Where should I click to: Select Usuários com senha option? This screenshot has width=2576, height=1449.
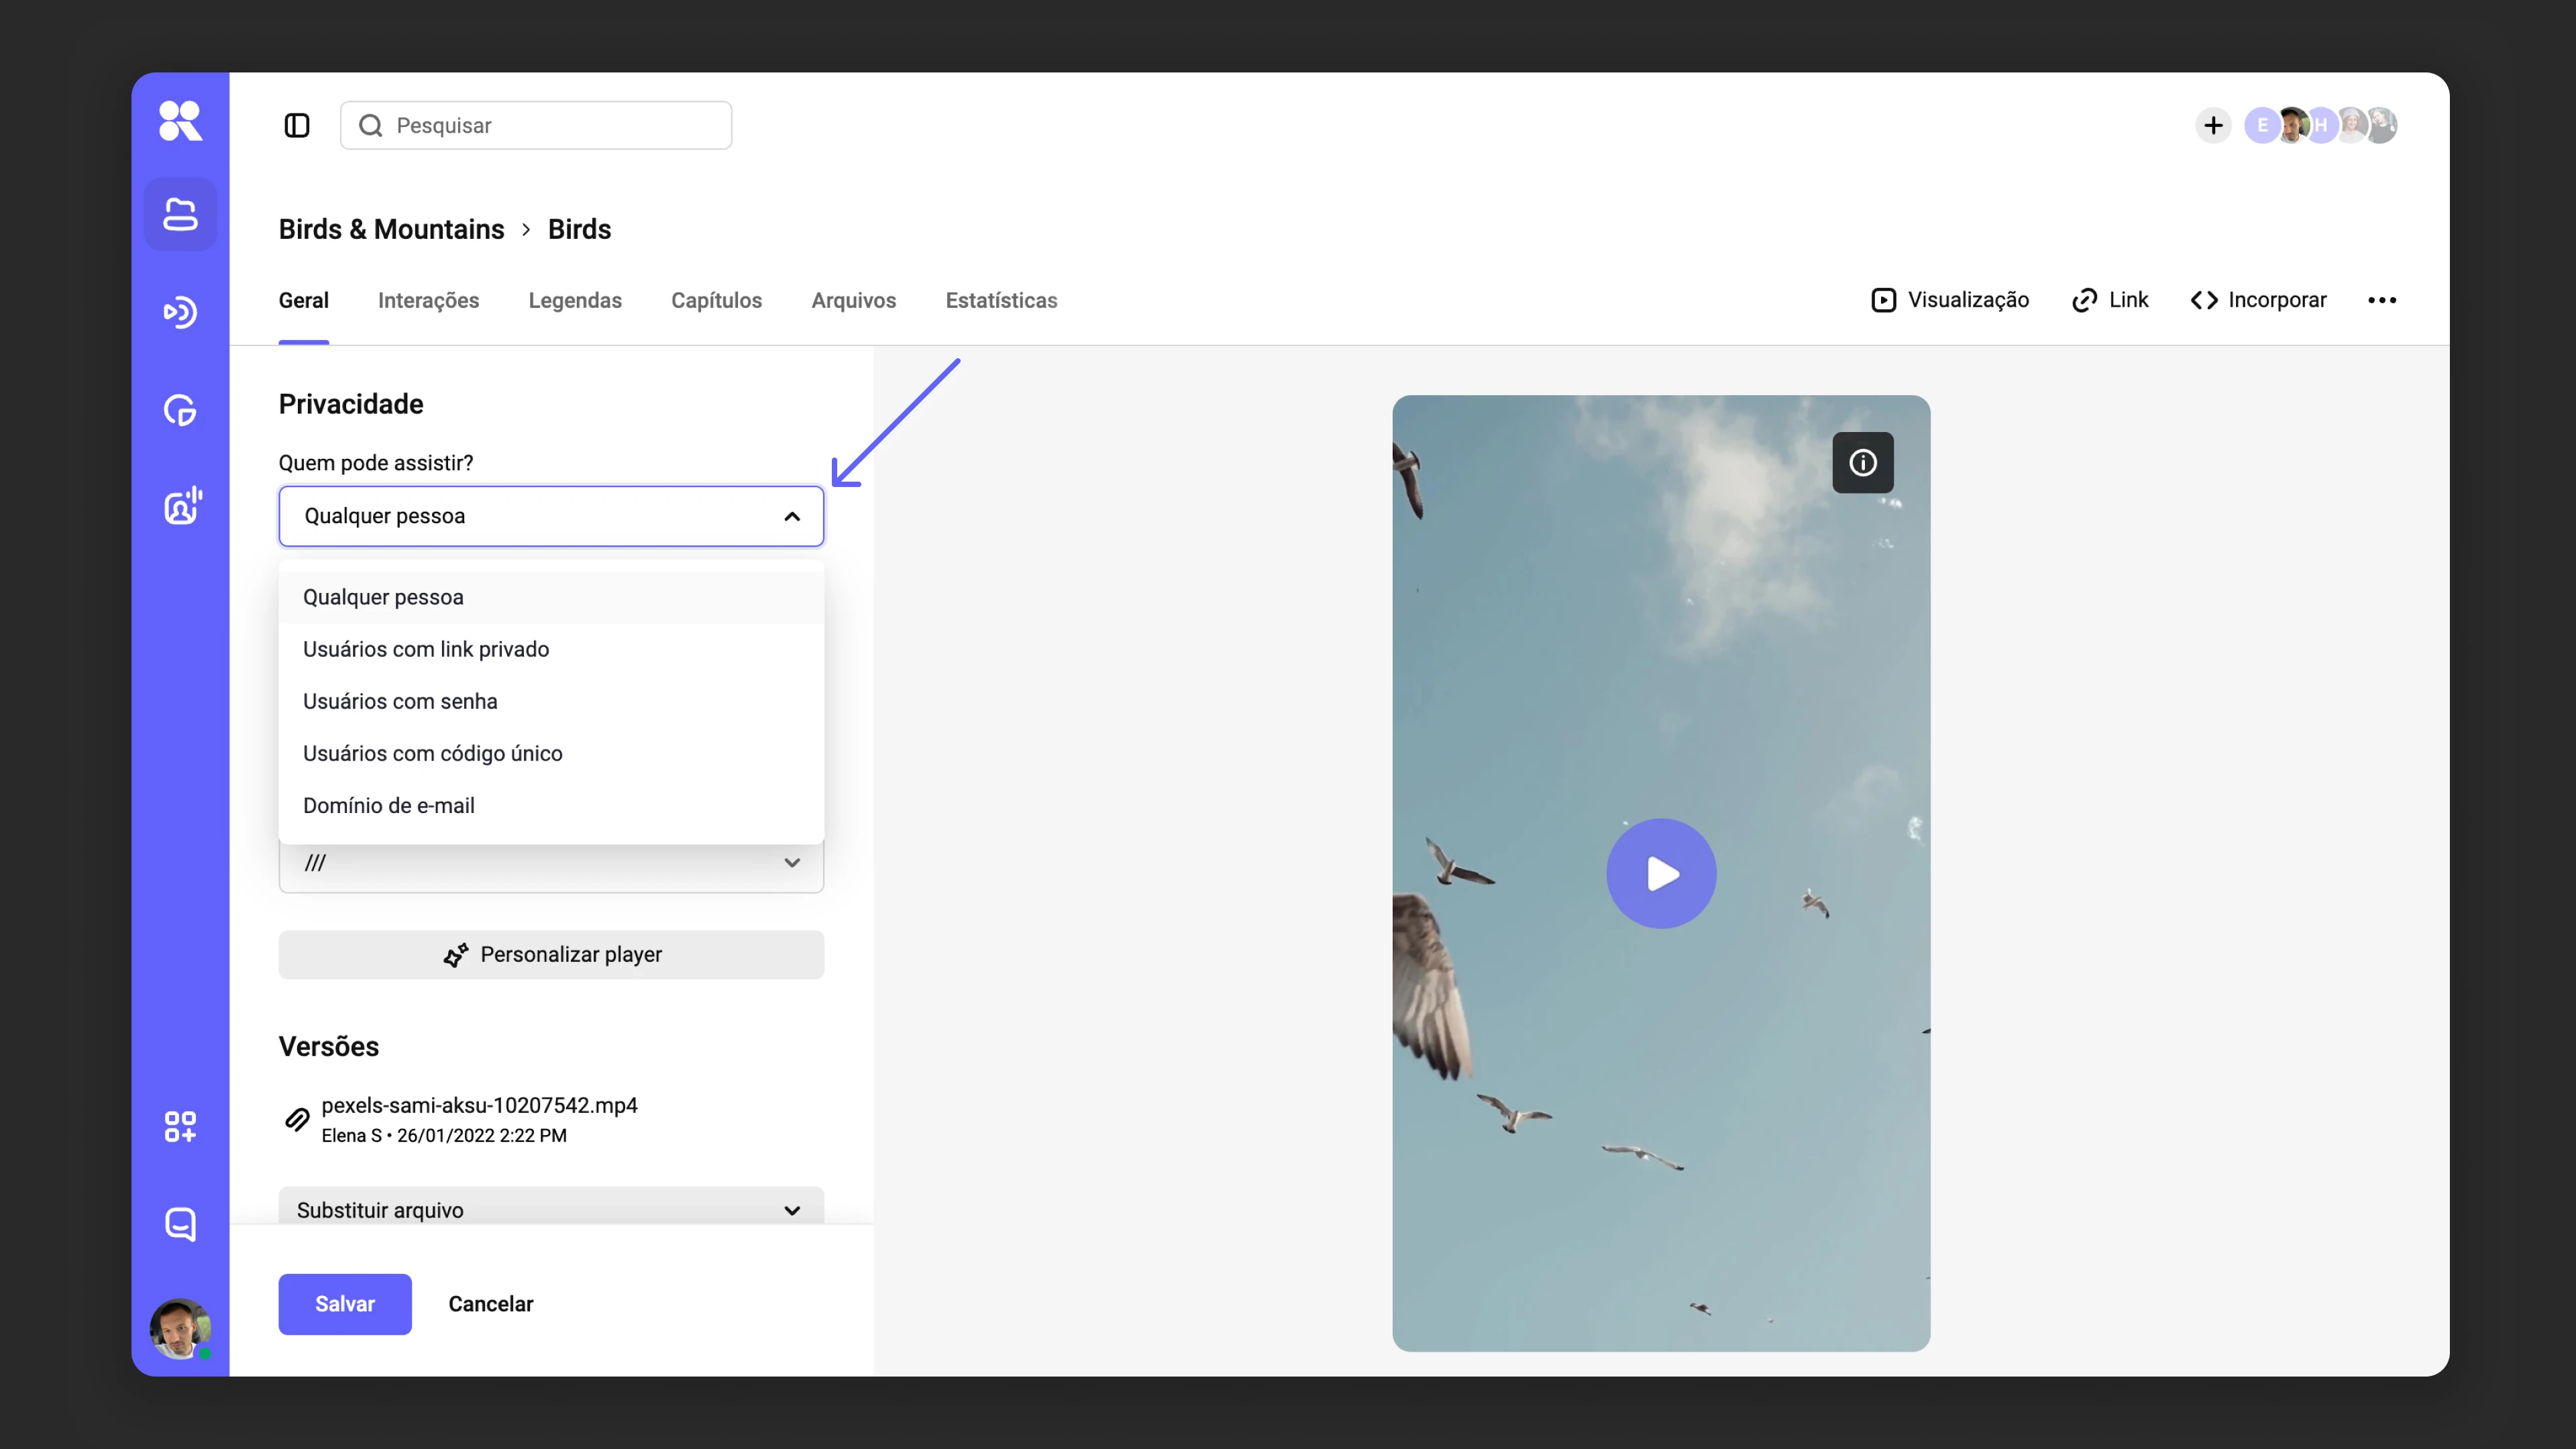[551, 701]
